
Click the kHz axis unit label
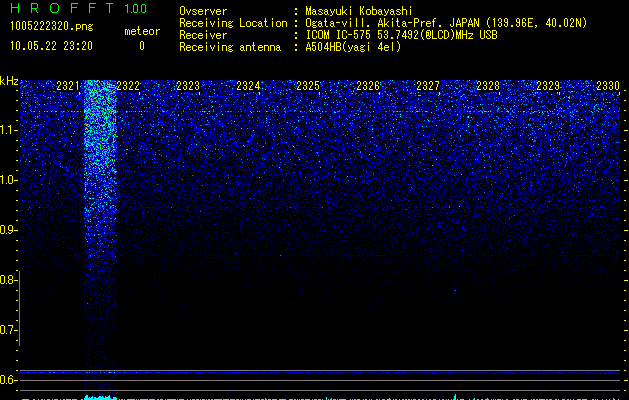coord(9,81)
